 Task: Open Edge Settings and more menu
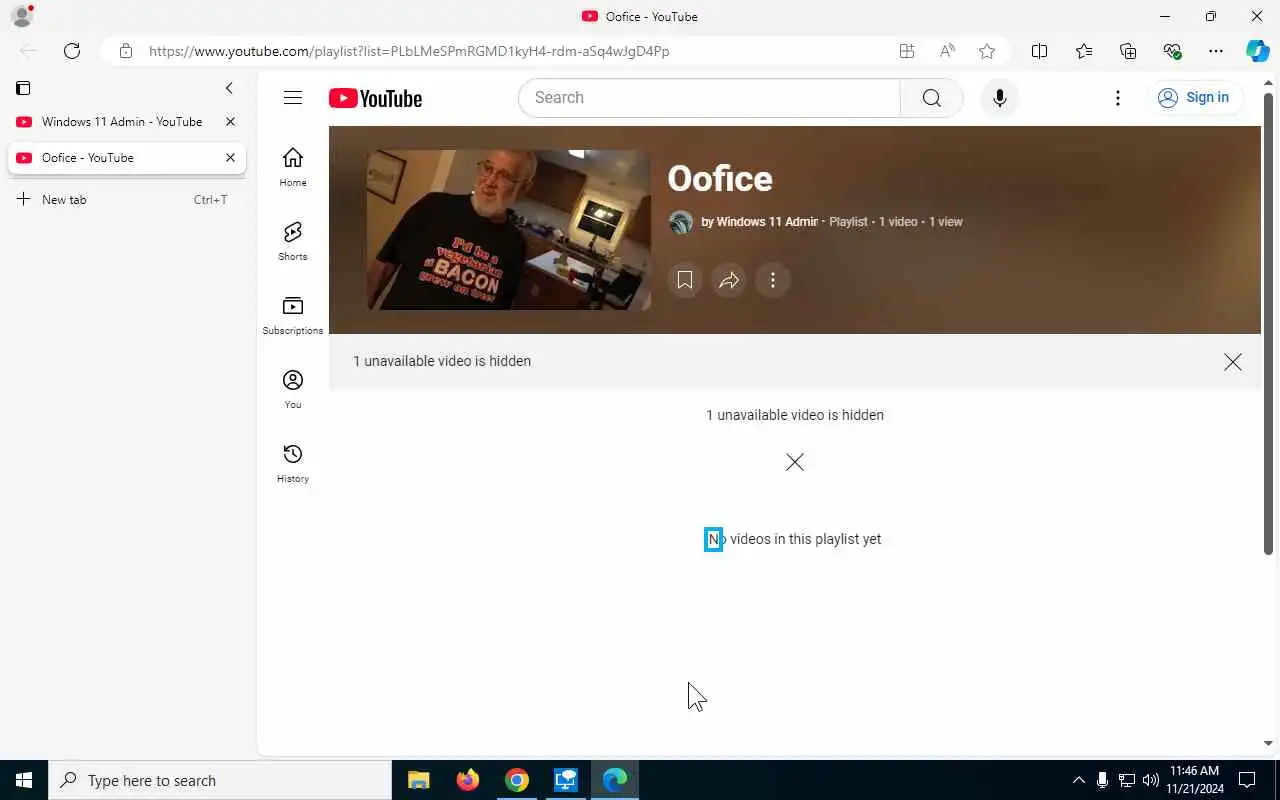tap(1216, 51)
